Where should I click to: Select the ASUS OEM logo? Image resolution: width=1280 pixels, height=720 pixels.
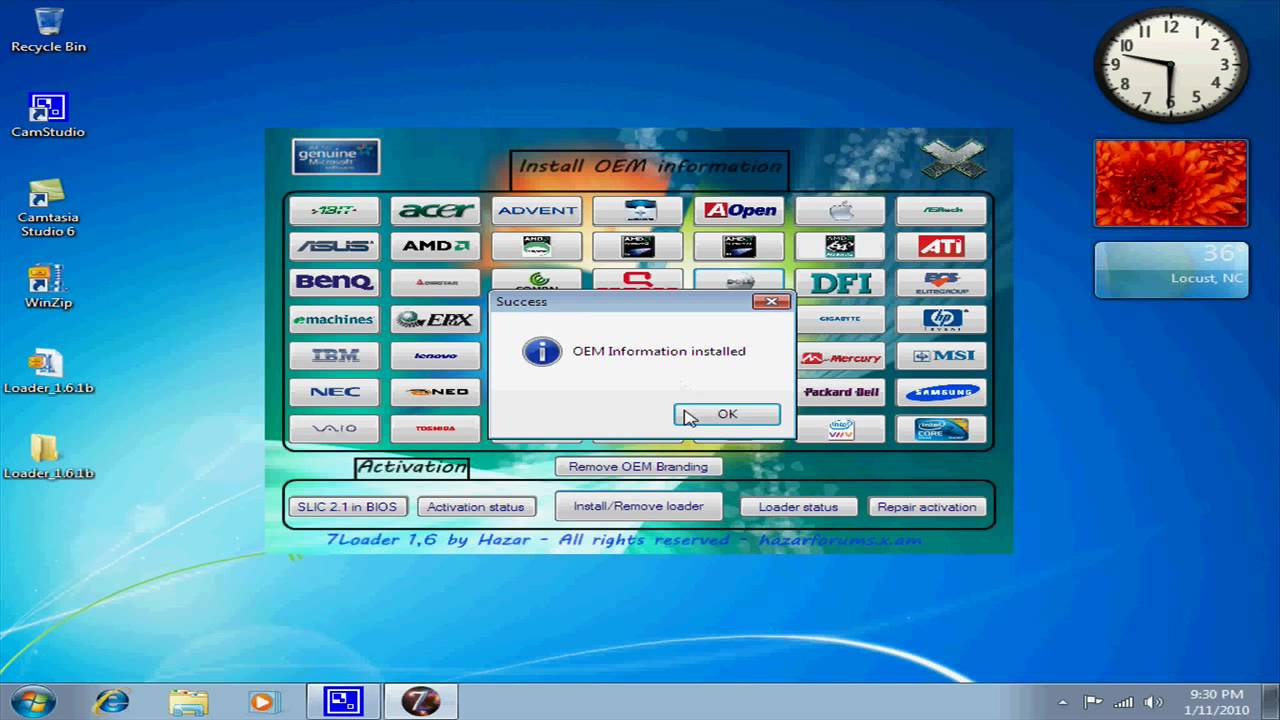334,246
